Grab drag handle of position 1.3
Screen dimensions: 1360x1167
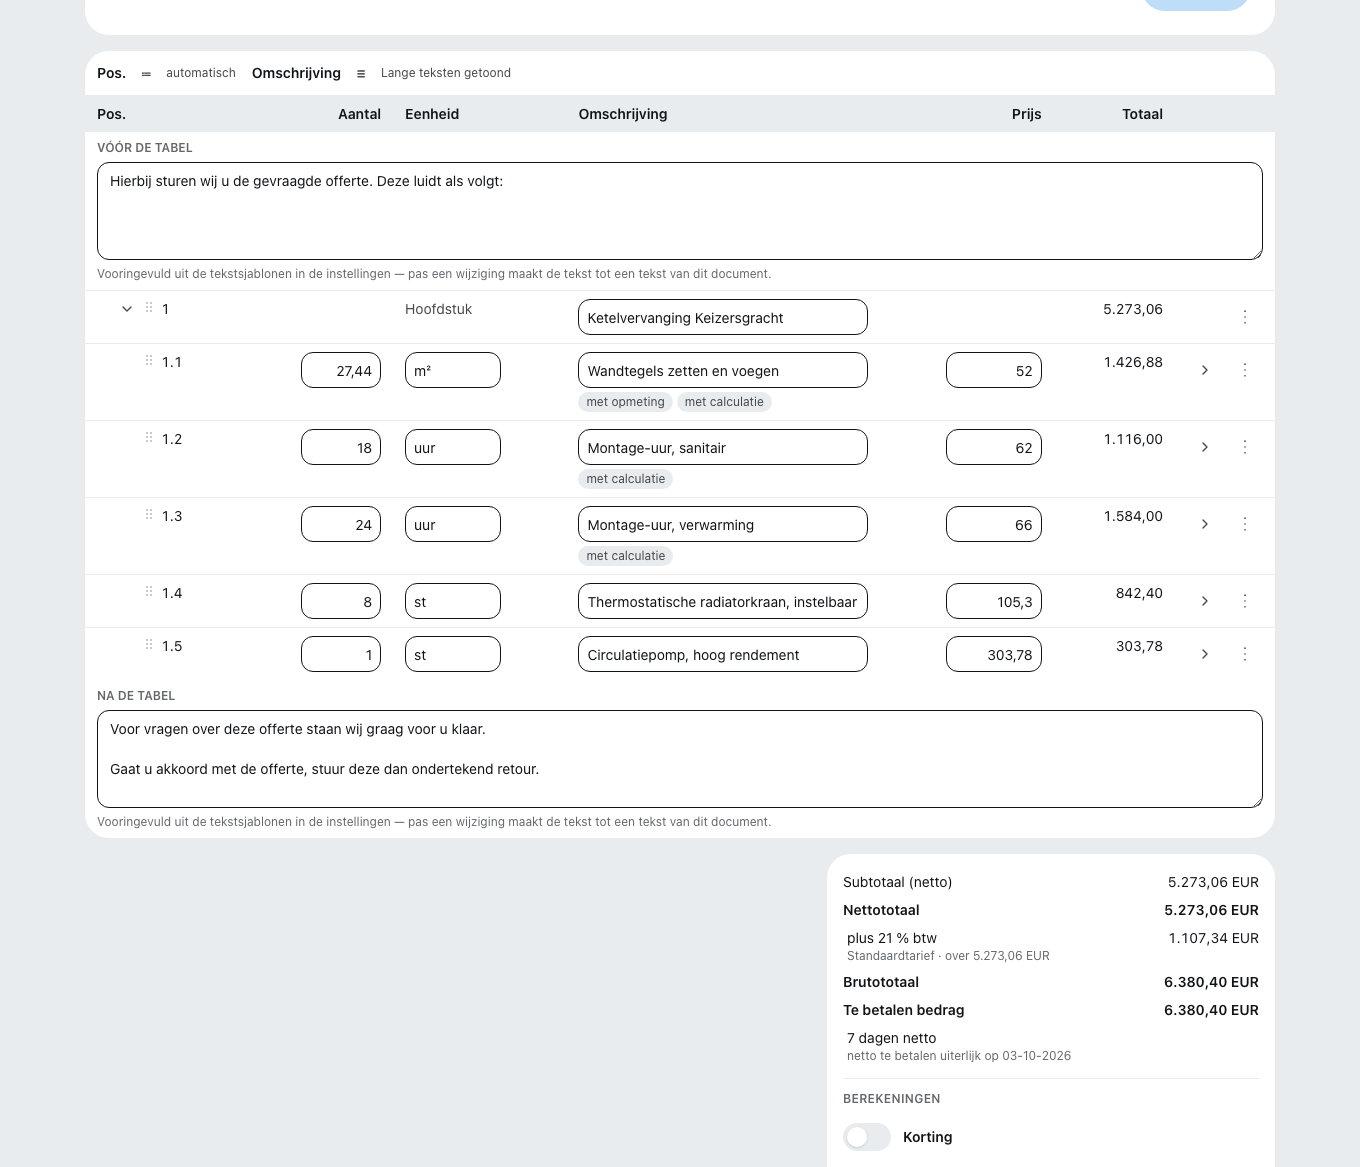tap(149, 515)
